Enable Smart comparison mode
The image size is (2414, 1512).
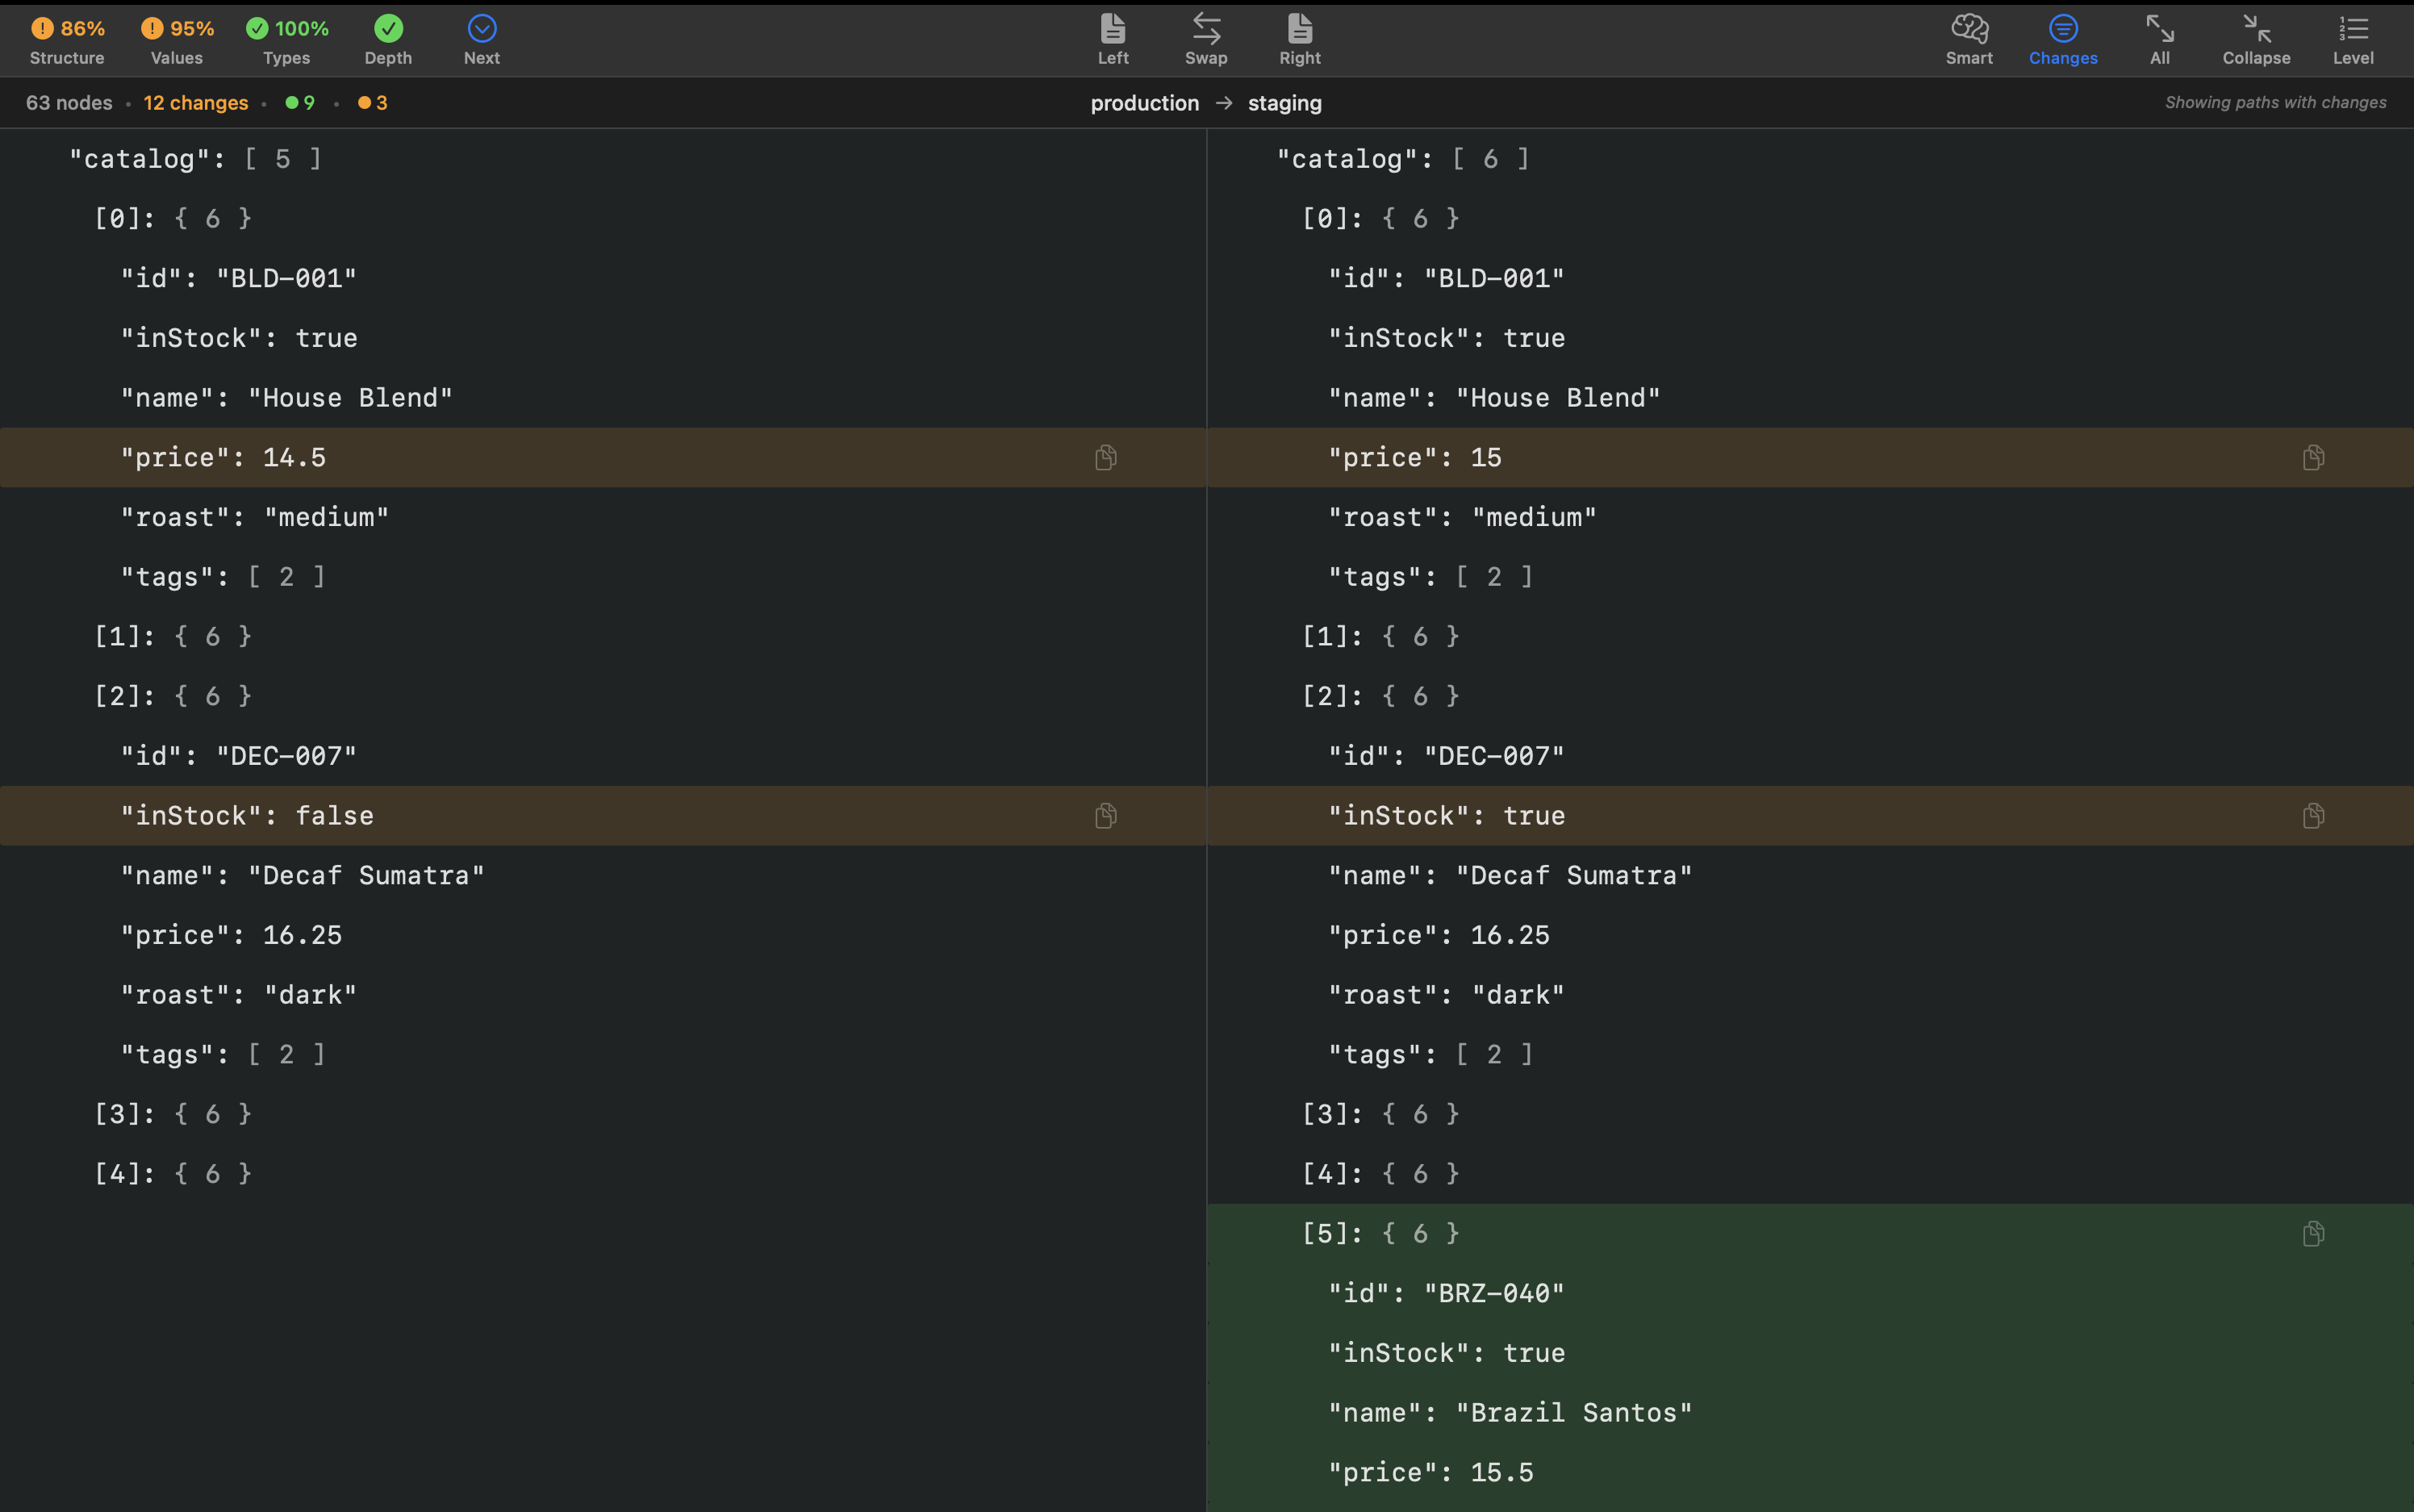[1969, 41]
